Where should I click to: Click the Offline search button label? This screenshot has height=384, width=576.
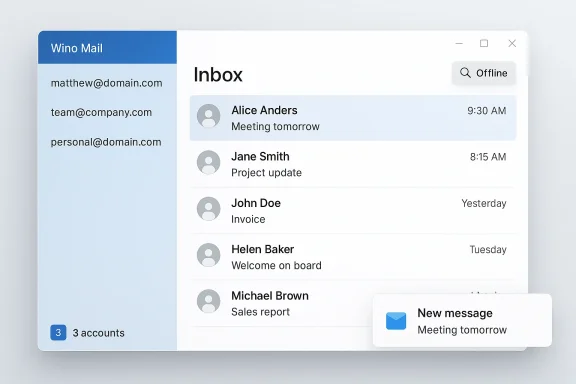(x=492, y=73)
